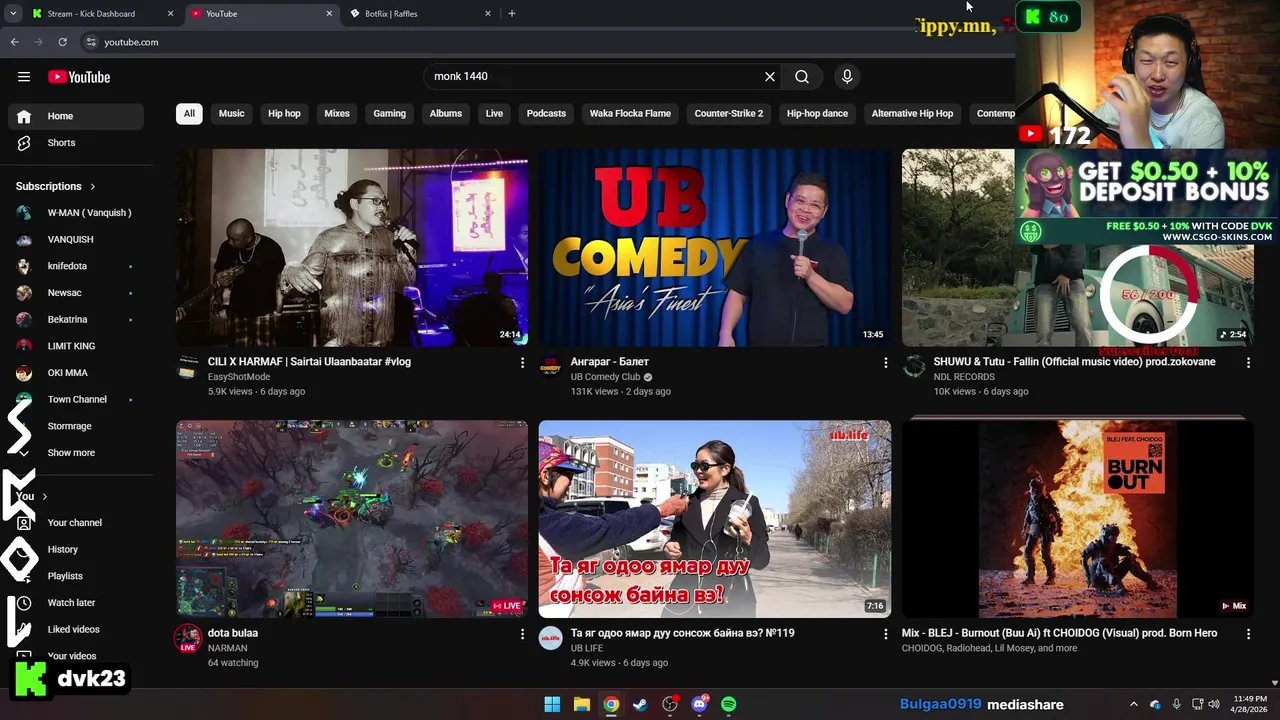Clear the search box with the X
The width and height of the screenshot is (1280, 720).
tap(770, 76)
